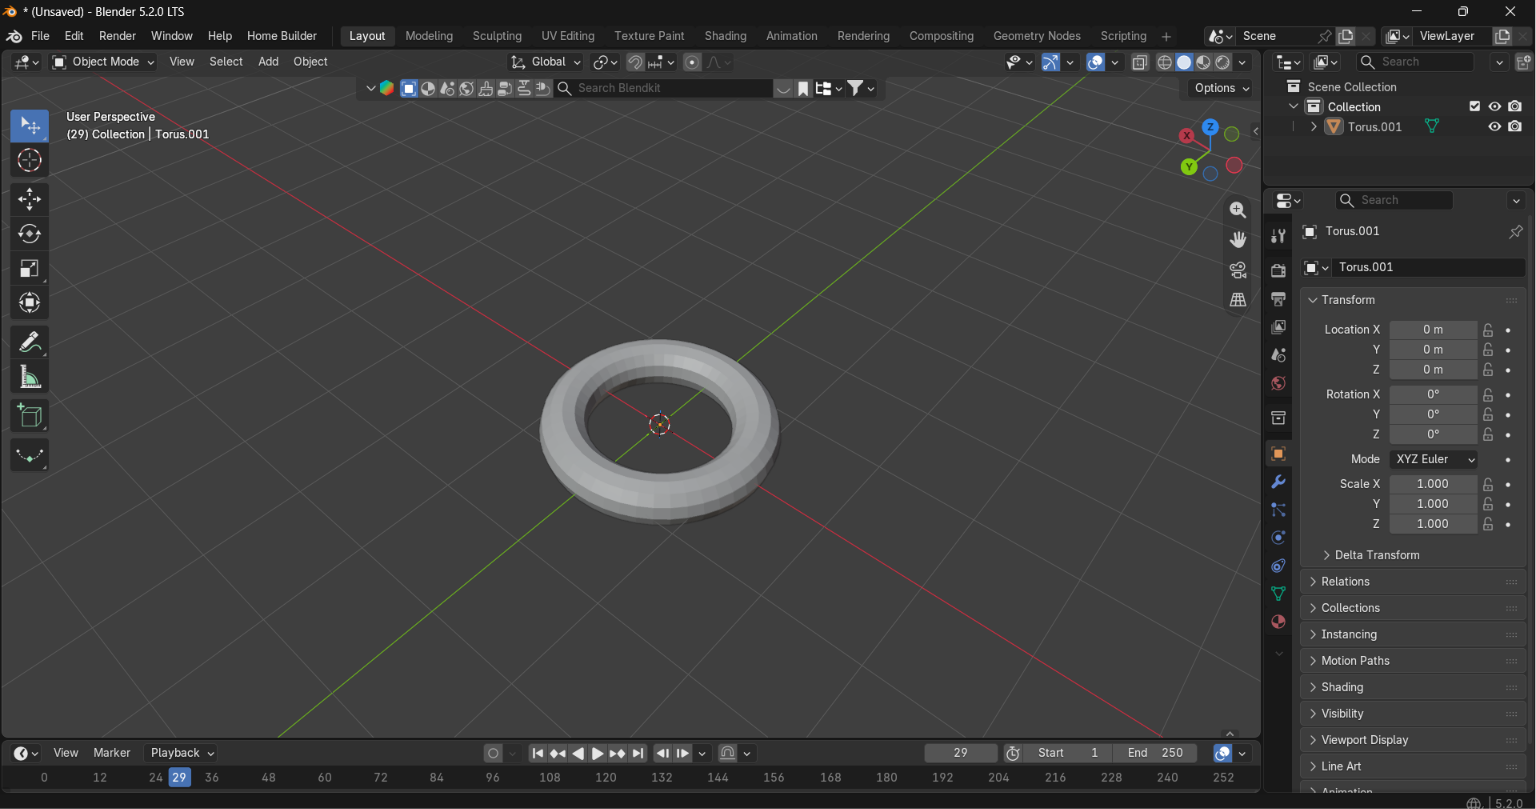Switch perspective/orthographic grid icon
This screenshot has width=1536, height=809.
1238,300
